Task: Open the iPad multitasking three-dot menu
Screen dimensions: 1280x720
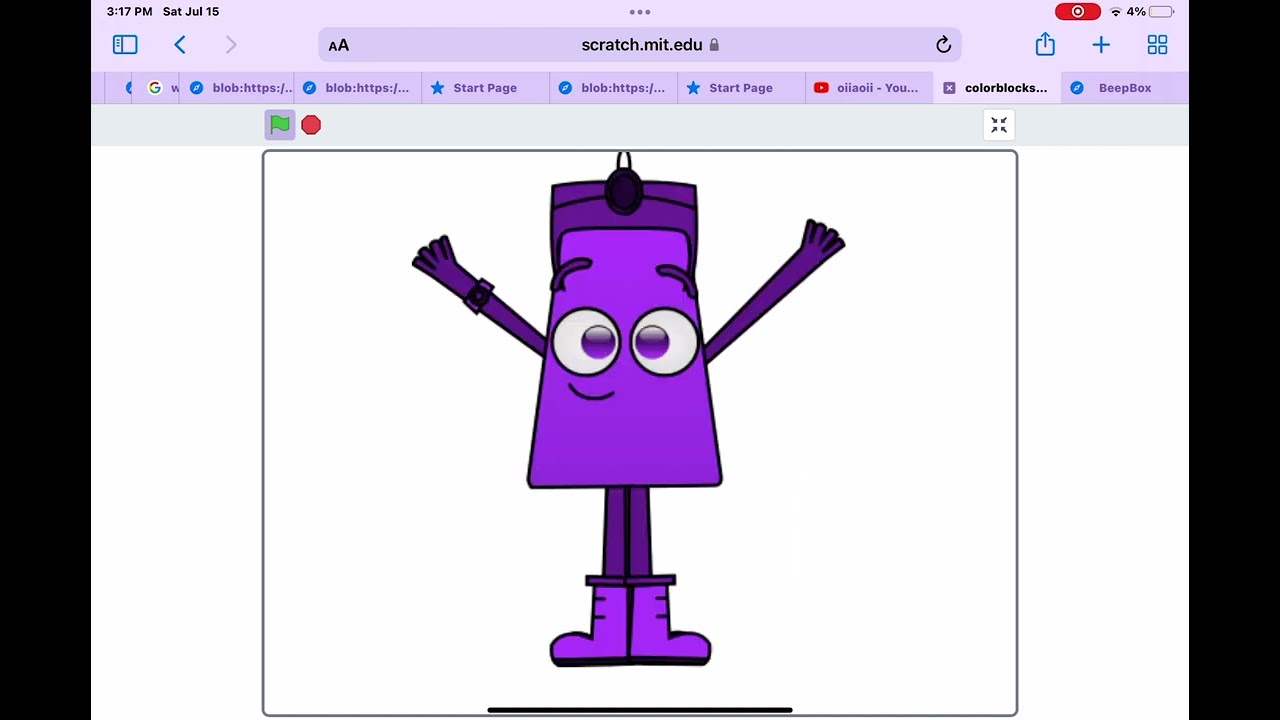Action: coord(640,12)
